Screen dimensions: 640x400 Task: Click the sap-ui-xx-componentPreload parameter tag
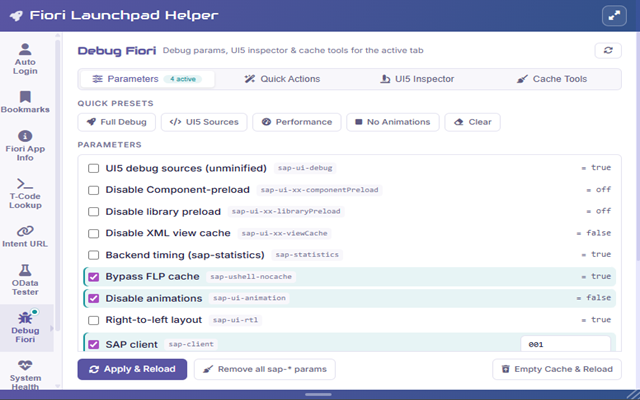pyautogui.click(x=319, y=190)
